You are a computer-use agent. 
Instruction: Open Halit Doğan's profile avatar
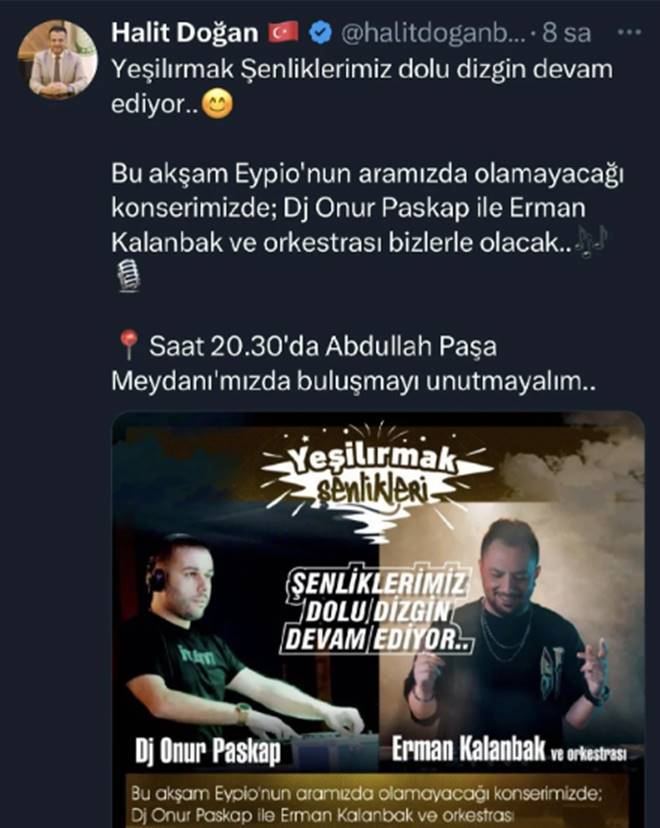[57, 60]
